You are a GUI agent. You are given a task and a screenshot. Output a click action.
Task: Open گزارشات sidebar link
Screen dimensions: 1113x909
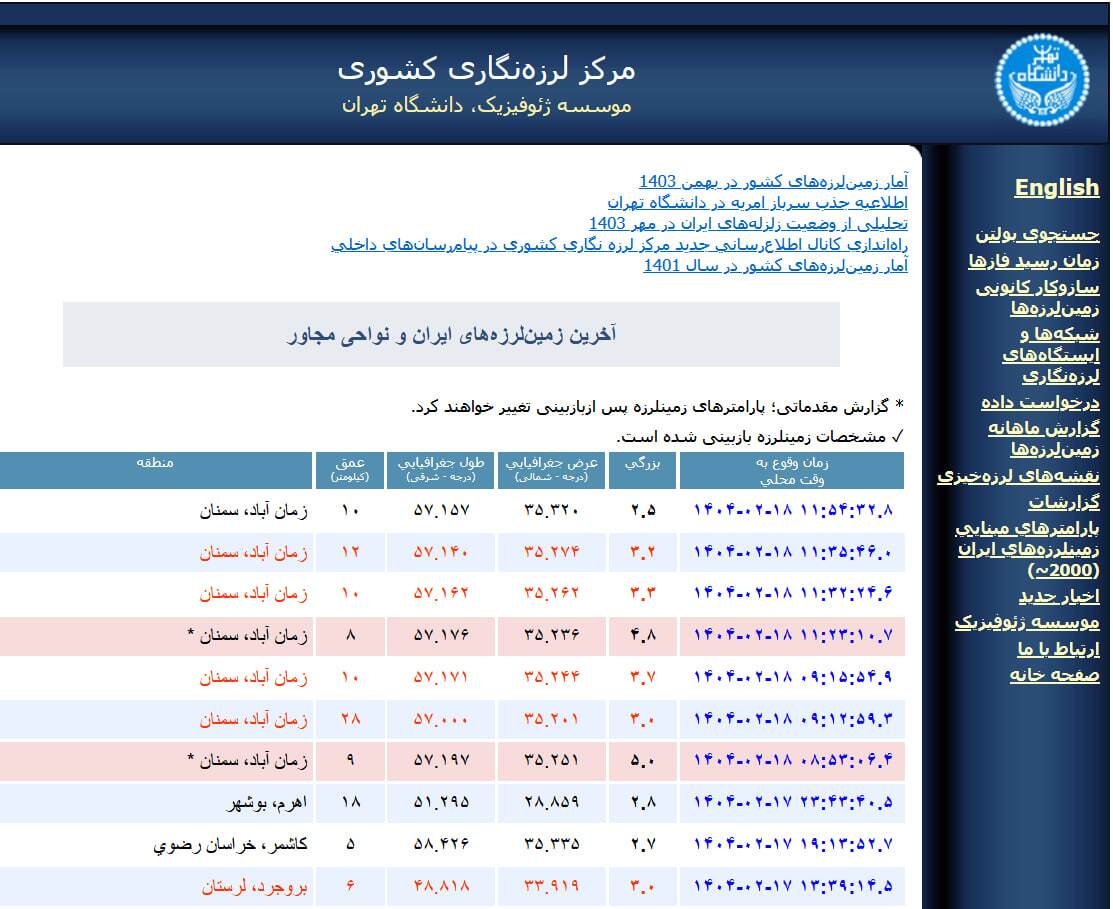(1064, 502)
